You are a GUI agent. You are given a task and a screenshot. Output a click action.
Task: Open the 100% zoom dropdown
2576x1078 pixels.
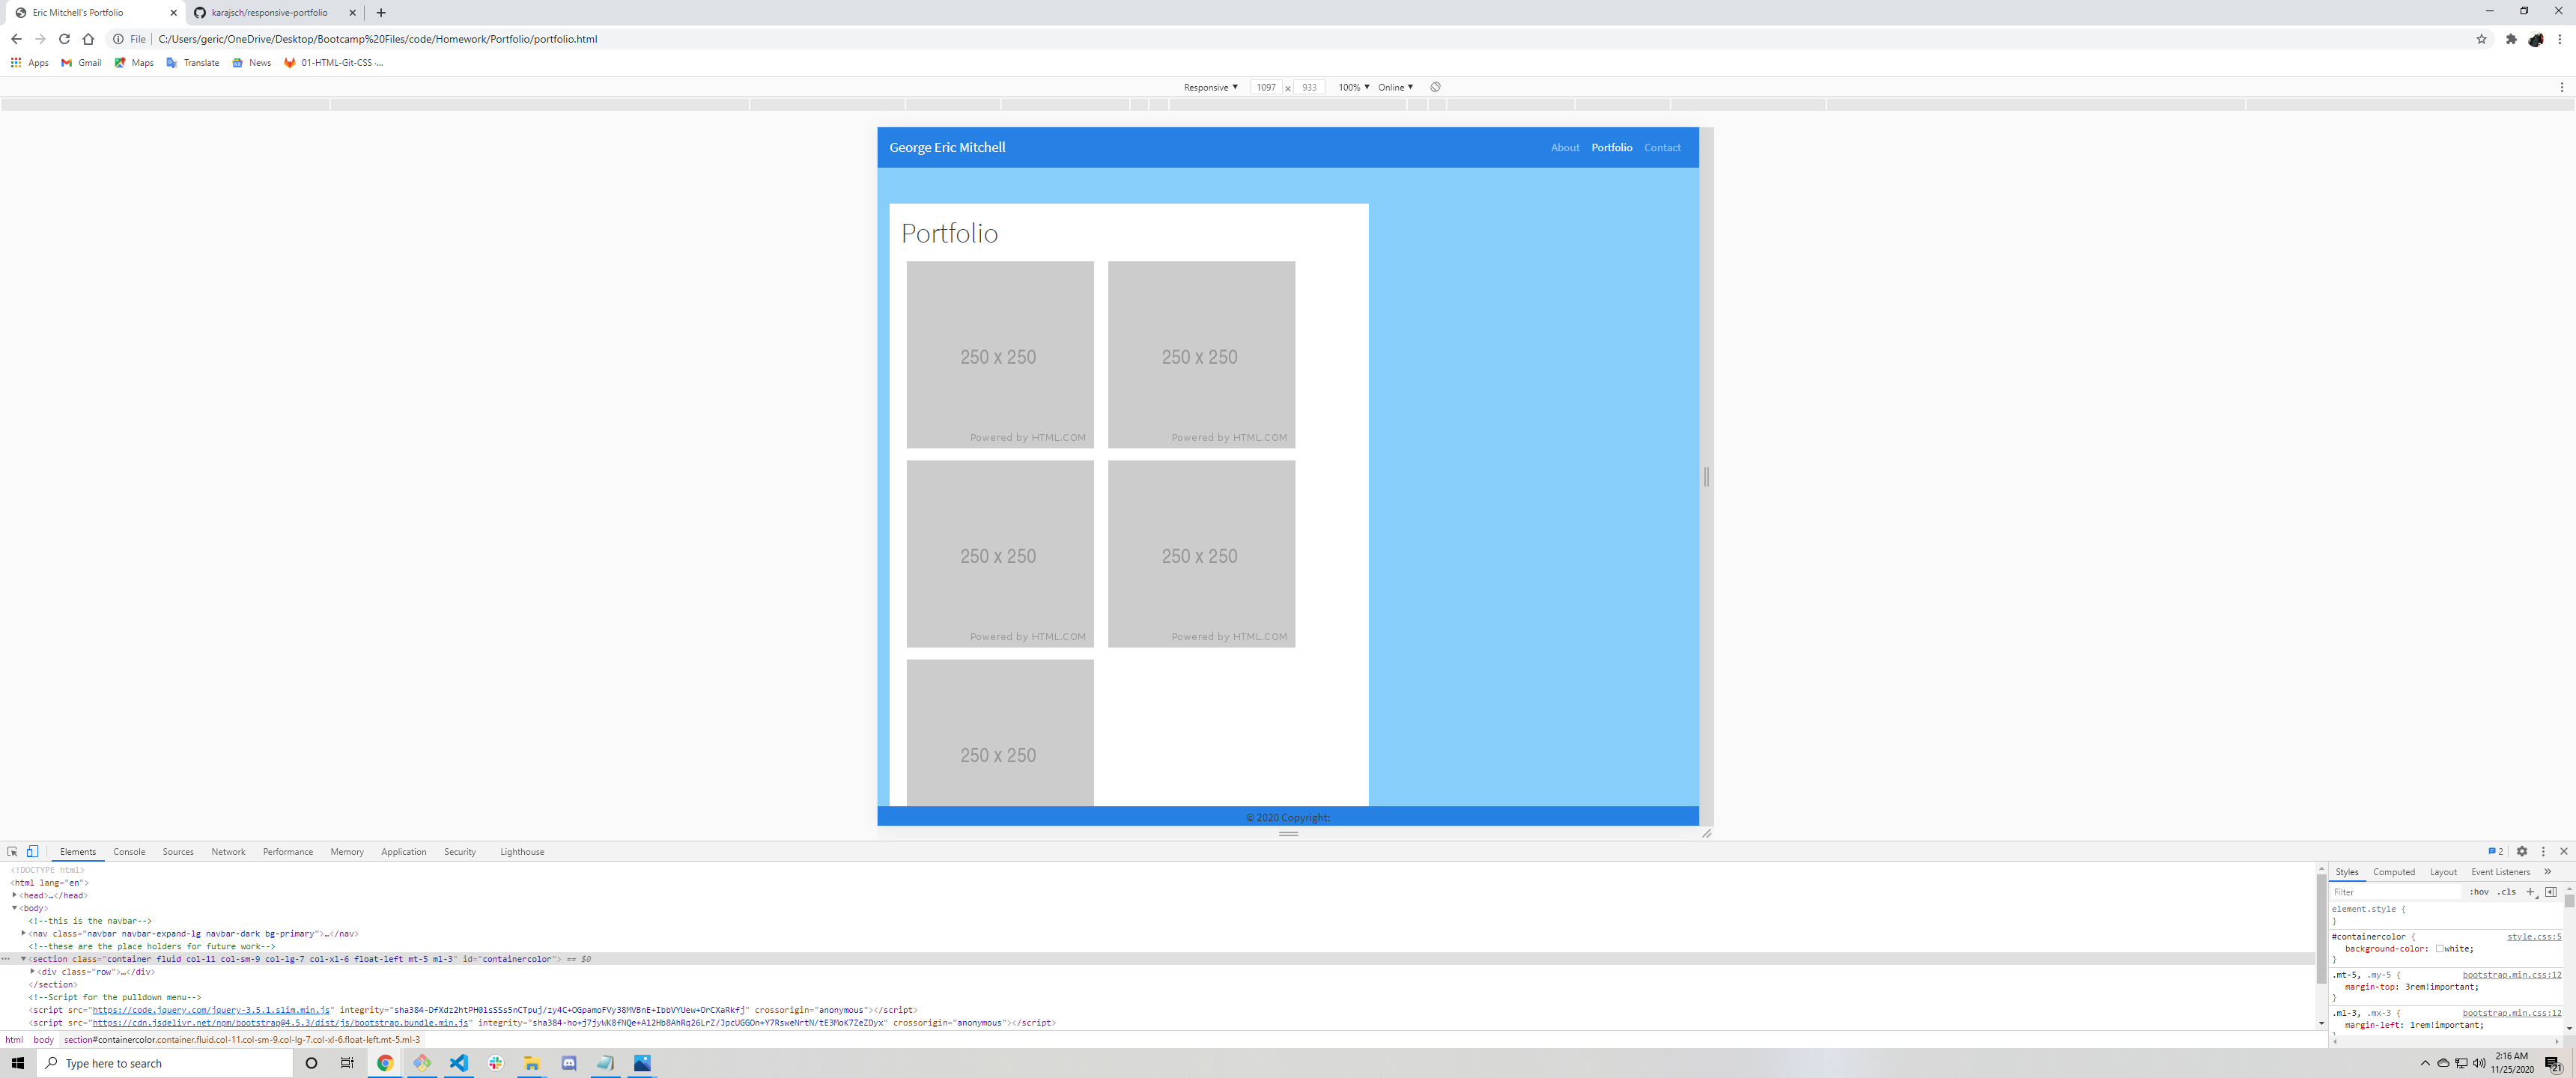tap(1353, 87)
